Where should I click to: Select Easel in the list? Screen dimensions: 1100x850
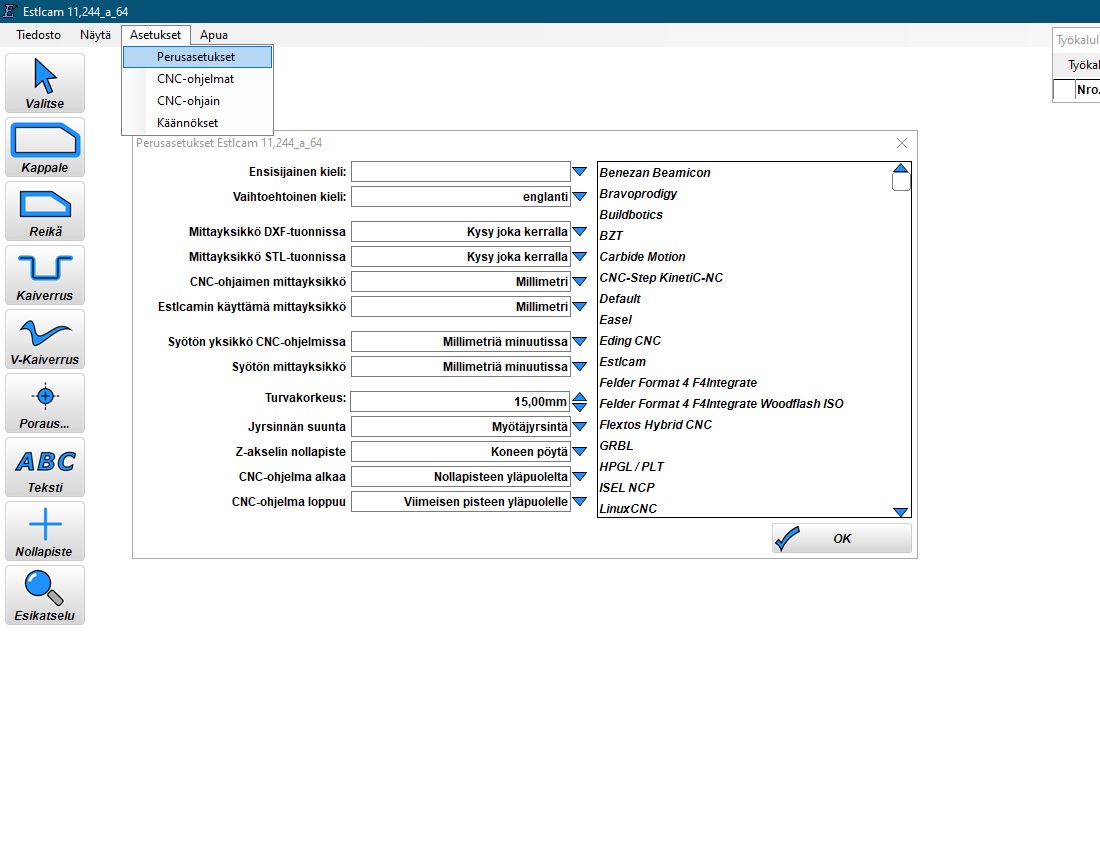[x=615, y=320]
